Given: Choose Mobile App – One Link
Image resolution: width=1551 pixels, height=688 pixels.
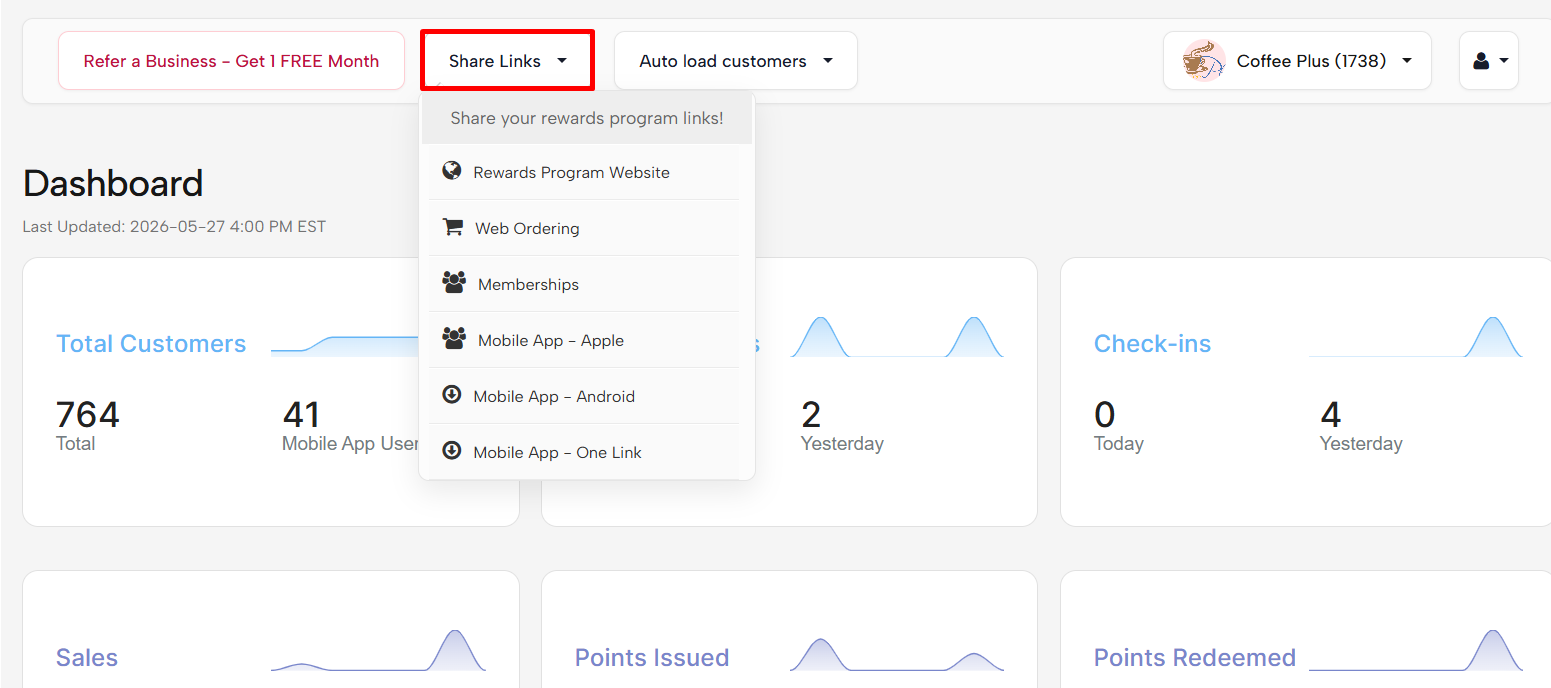Looking at the screenshot, I should 585,452.
